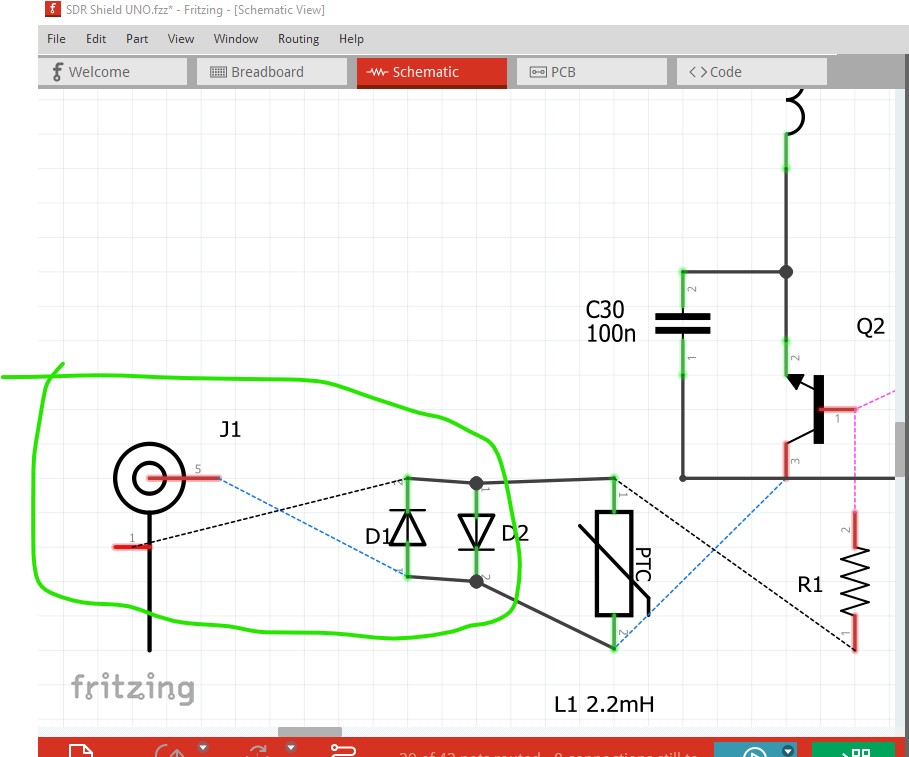Screen dimensions: 909x757
Task: Open the Part menu
Action: click(x=137, y=39)
